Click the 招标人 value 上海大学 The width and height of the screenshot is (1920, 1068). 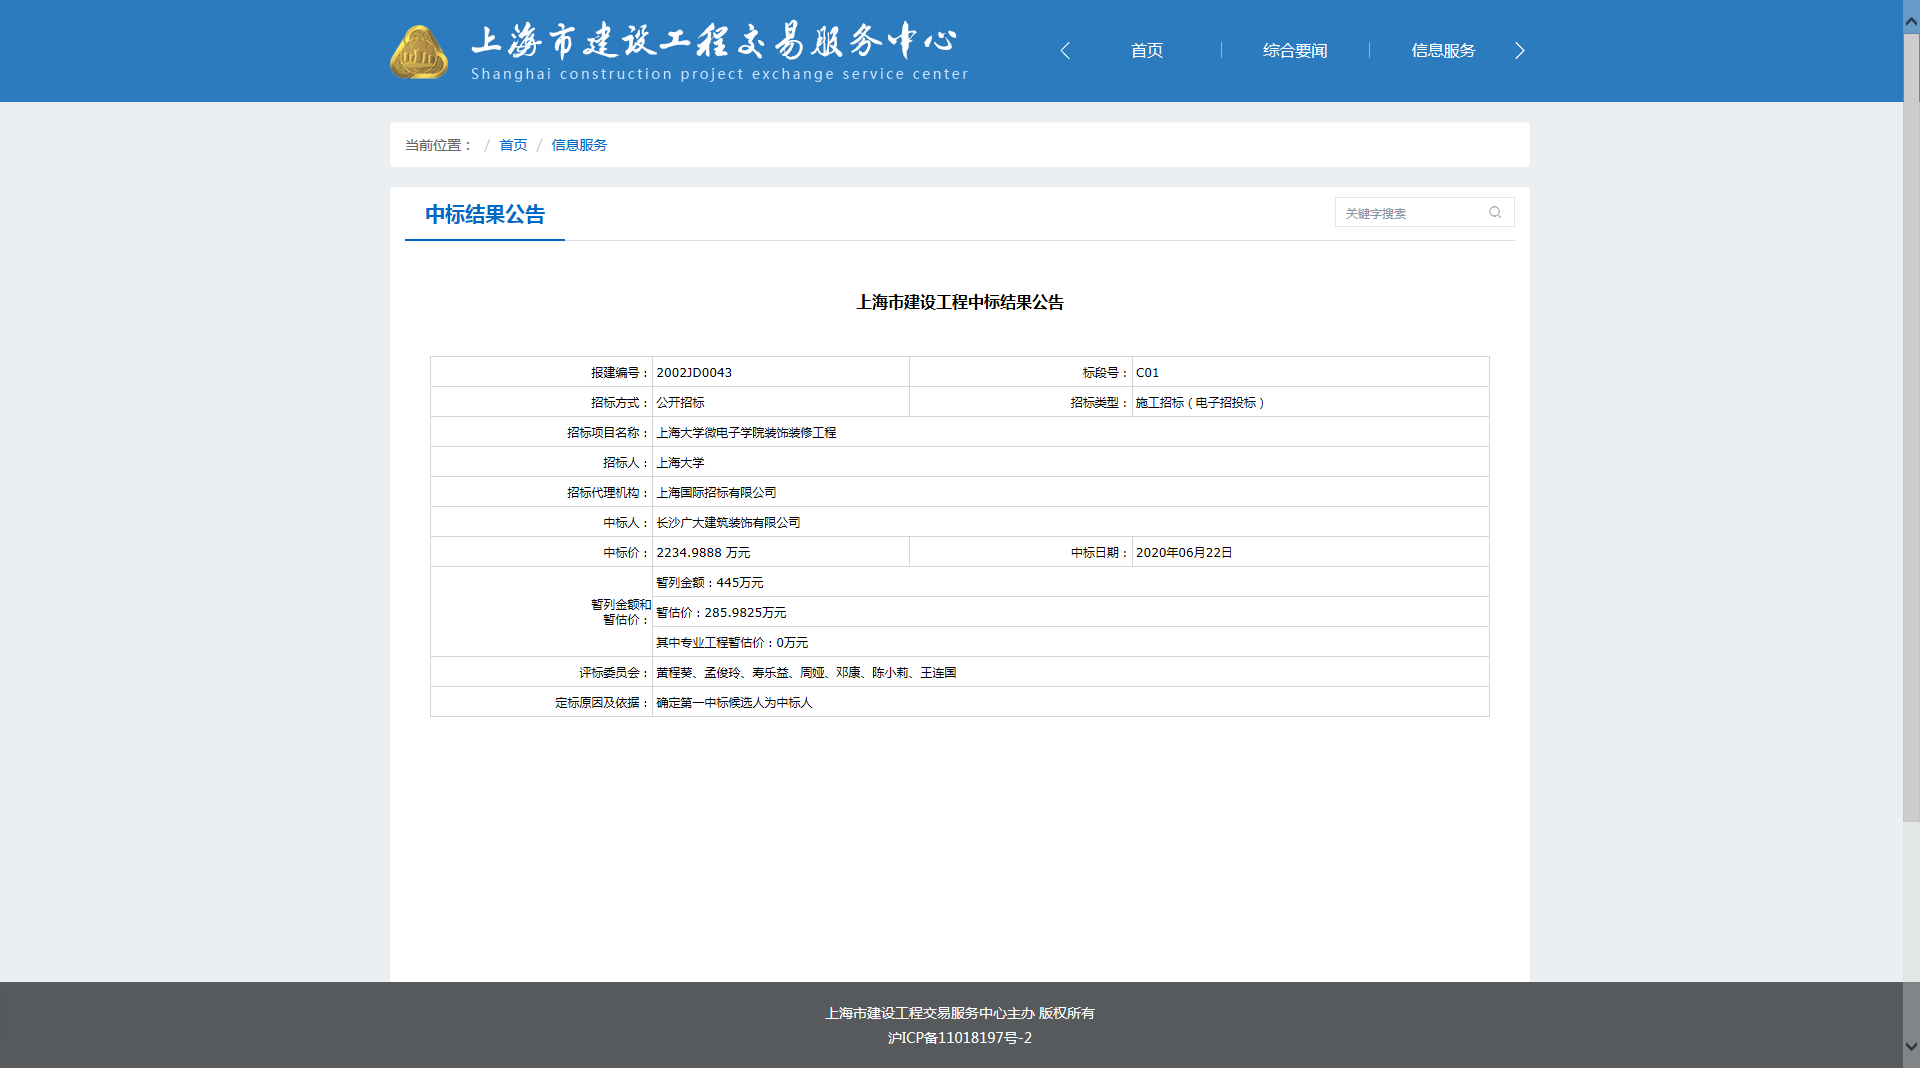coord(680,462)
